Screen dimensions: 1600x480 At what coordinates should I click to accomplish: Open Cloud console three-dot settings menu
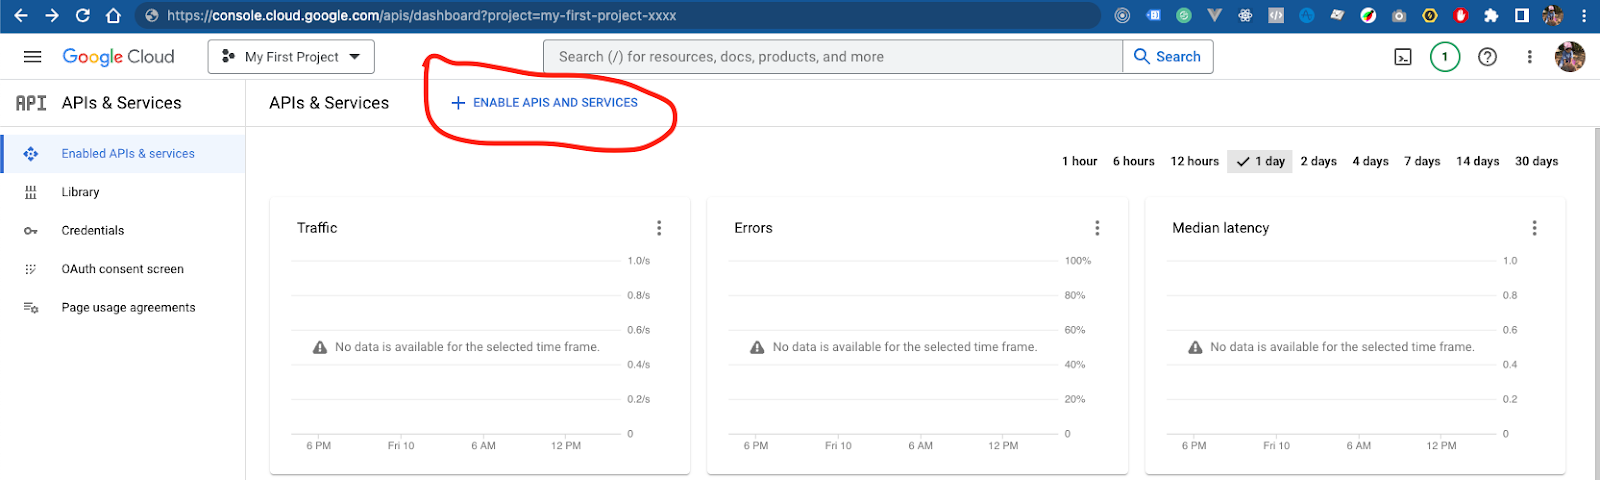[x=1529, y=57]
